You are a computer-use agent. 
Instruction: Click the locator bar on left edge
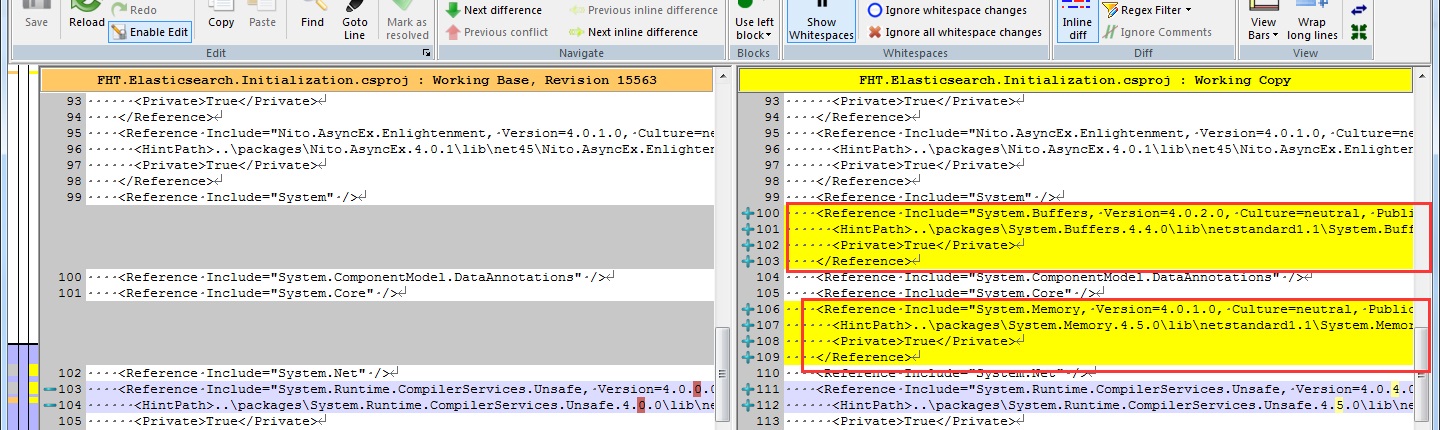coord(23,250)
